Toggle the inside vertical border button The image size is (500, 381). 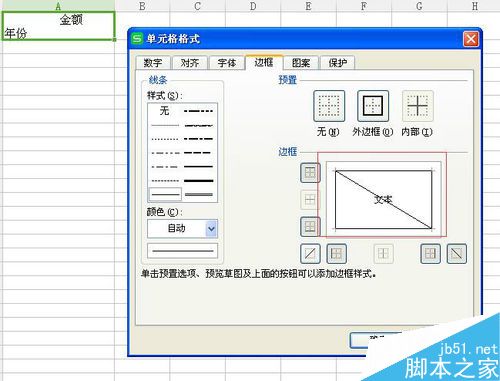(383, 254)
